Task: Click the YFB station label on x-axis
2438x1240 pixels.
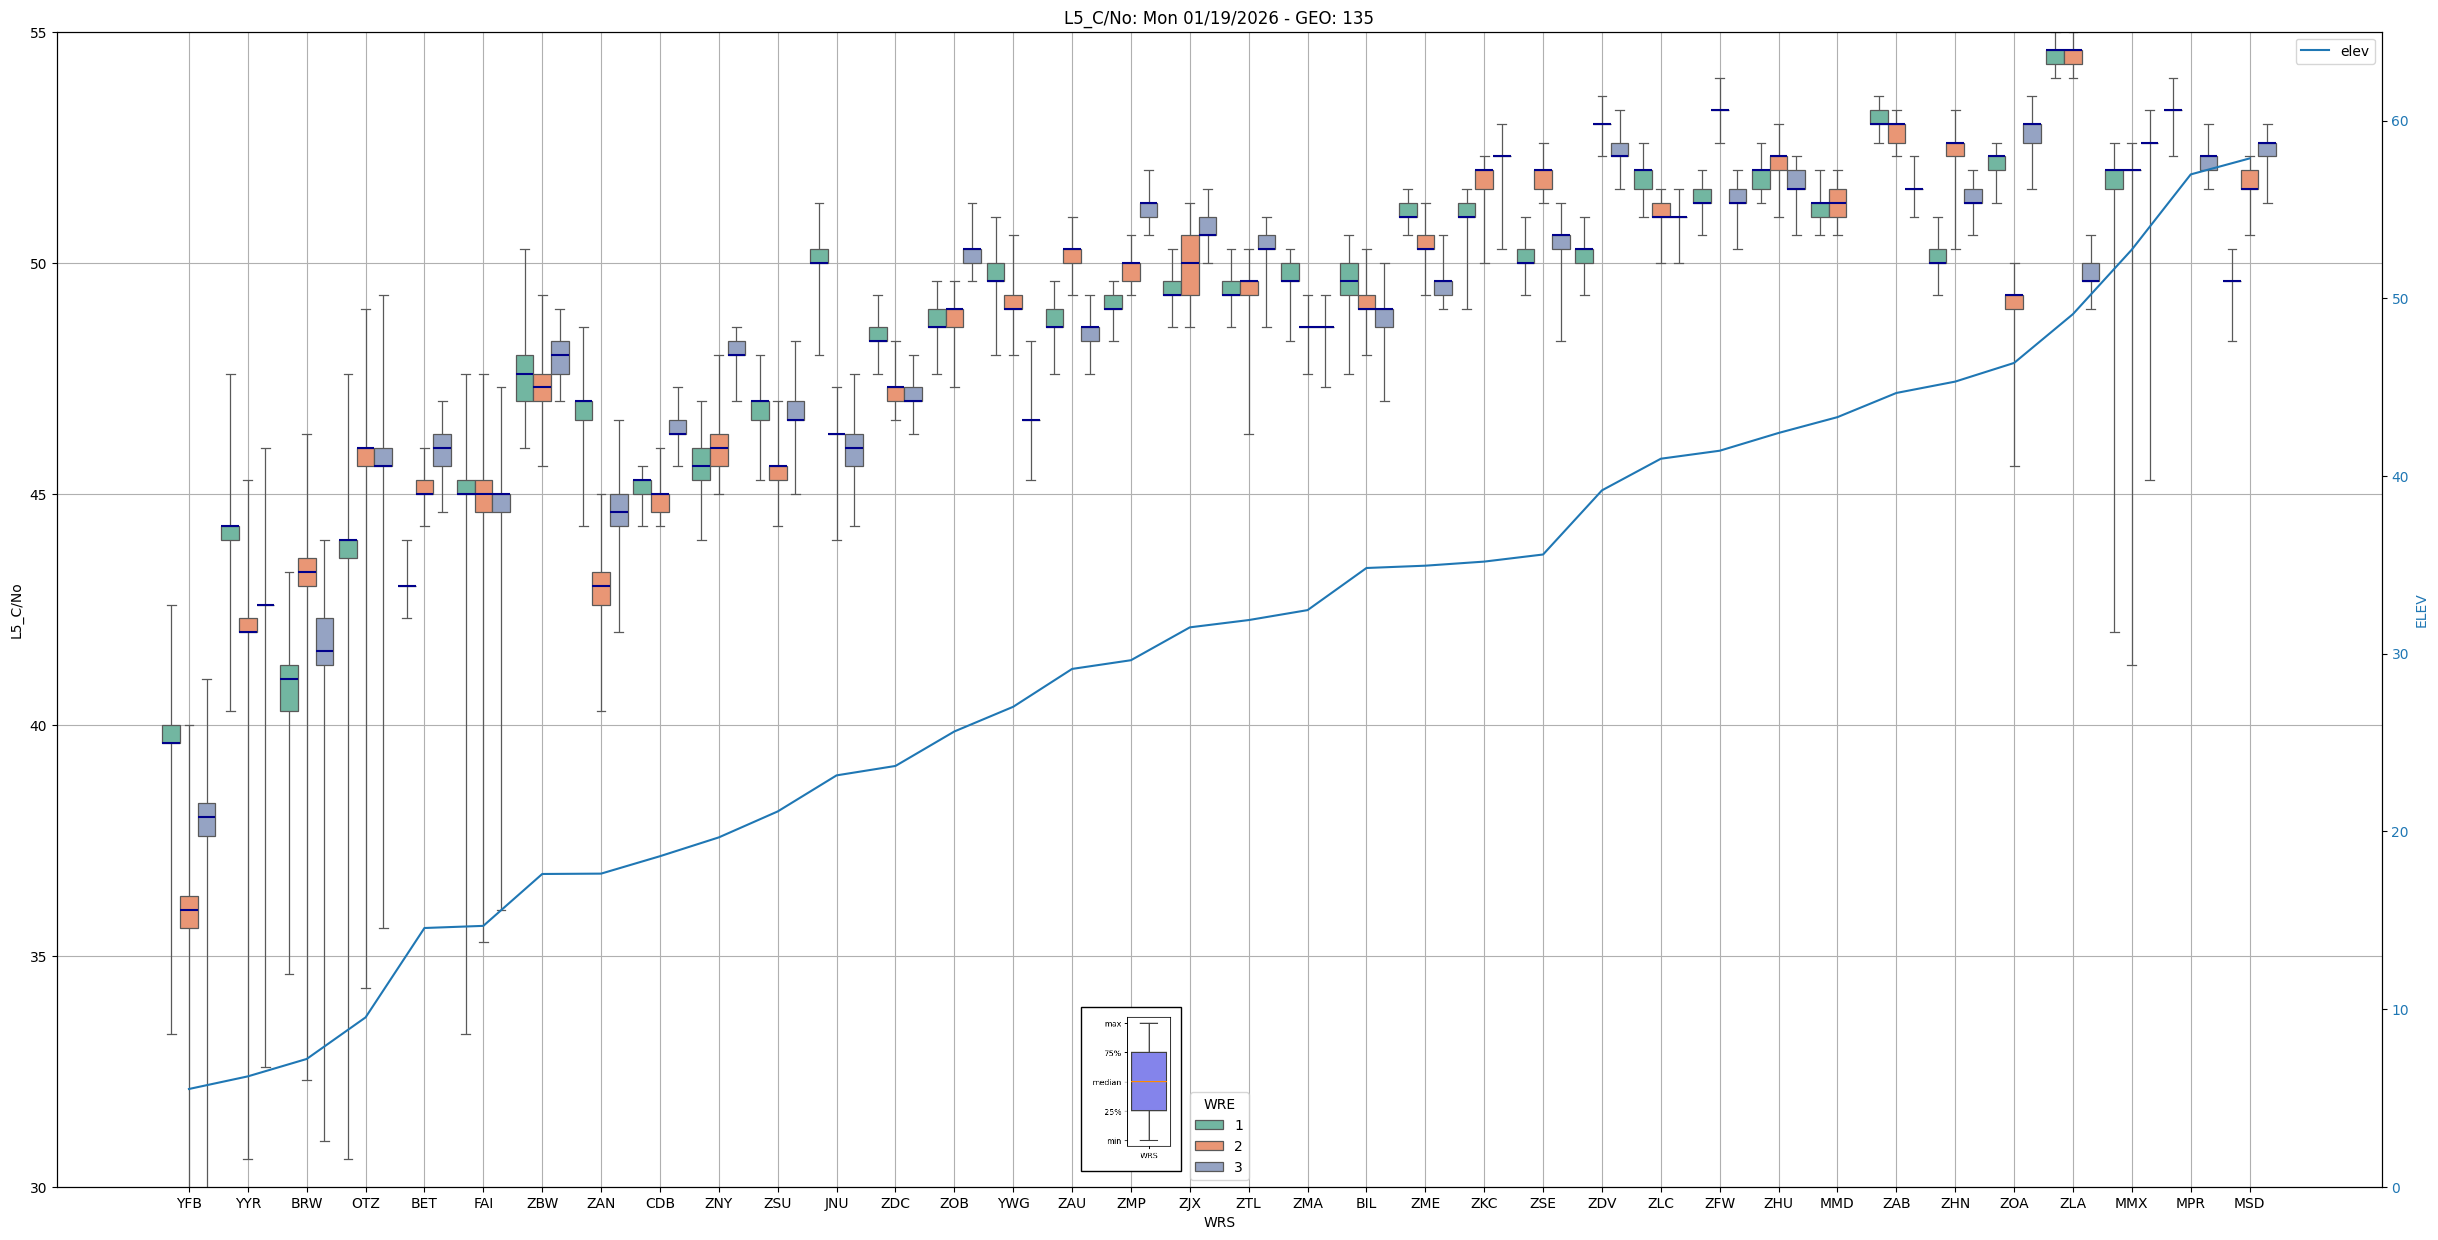Action: (x=189, y=1203)
